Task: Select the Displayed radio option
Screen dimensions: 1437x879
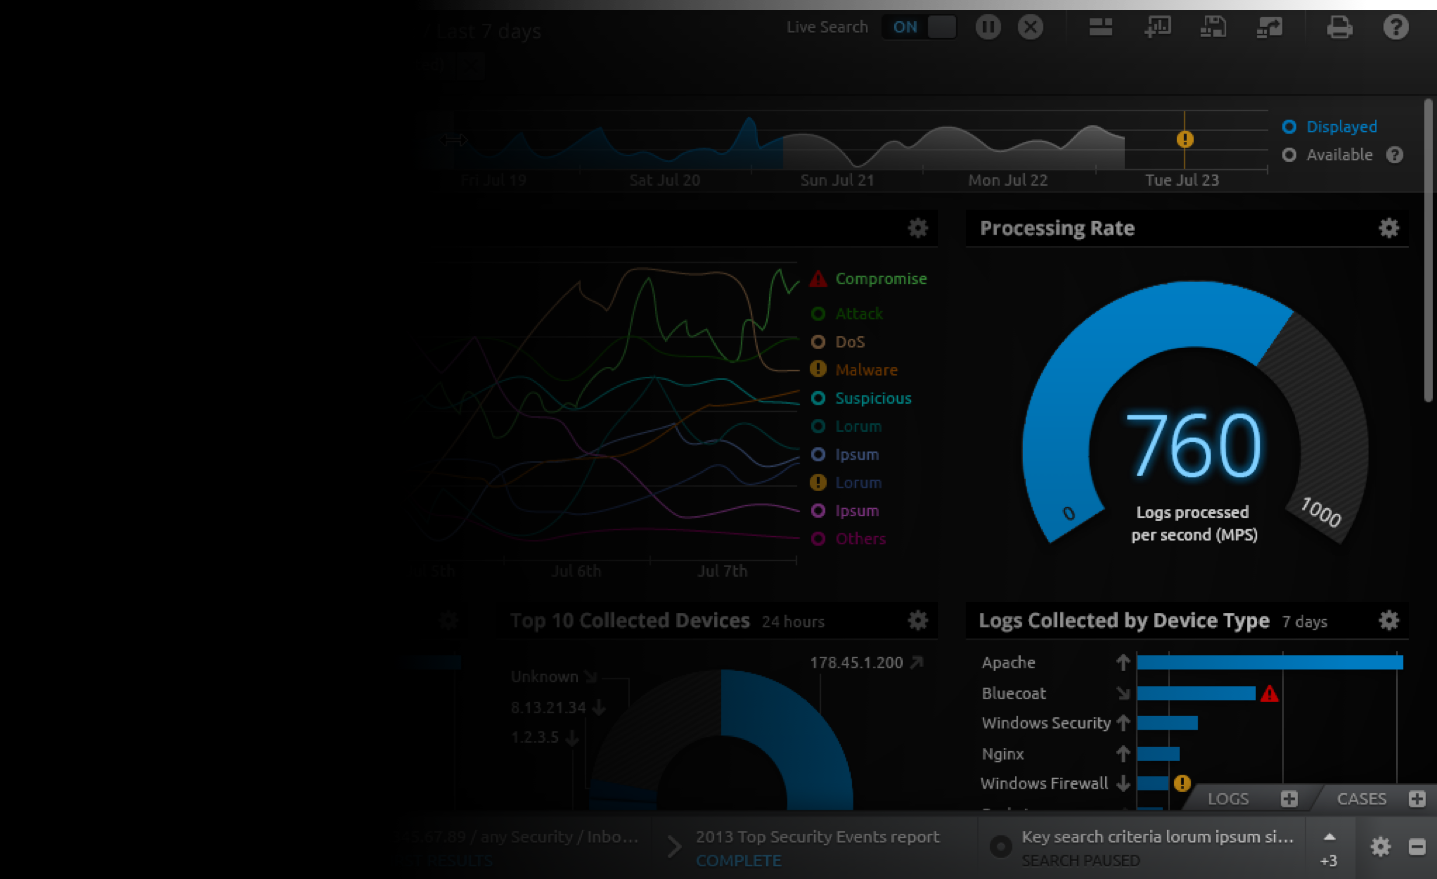Action: 1289,127
